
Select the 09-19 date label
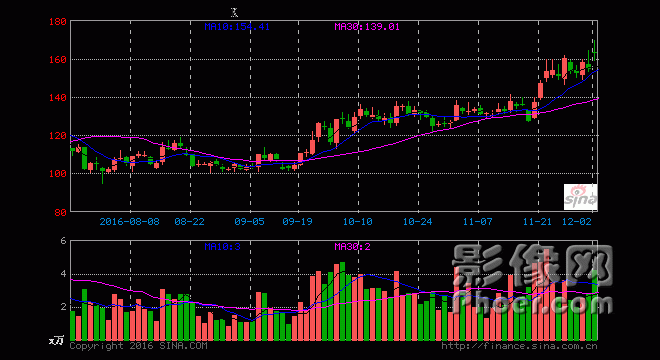pyautogui.click(x=298, y=222)
